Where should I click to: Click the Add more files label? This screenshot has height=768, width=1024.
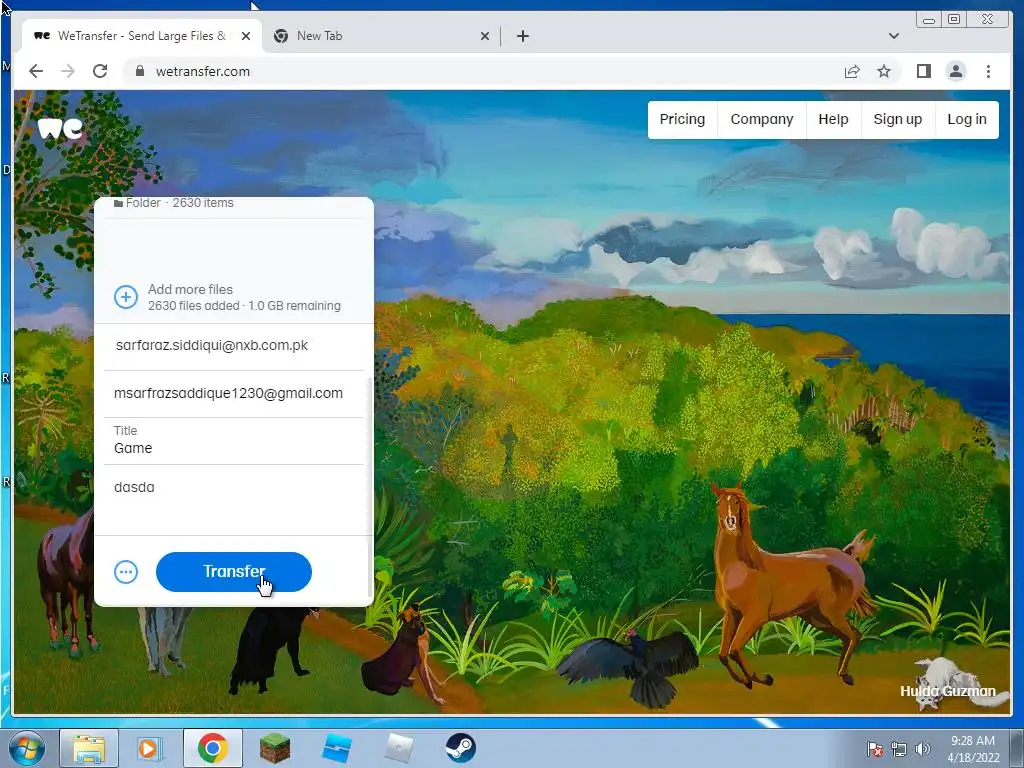[190, 289]
